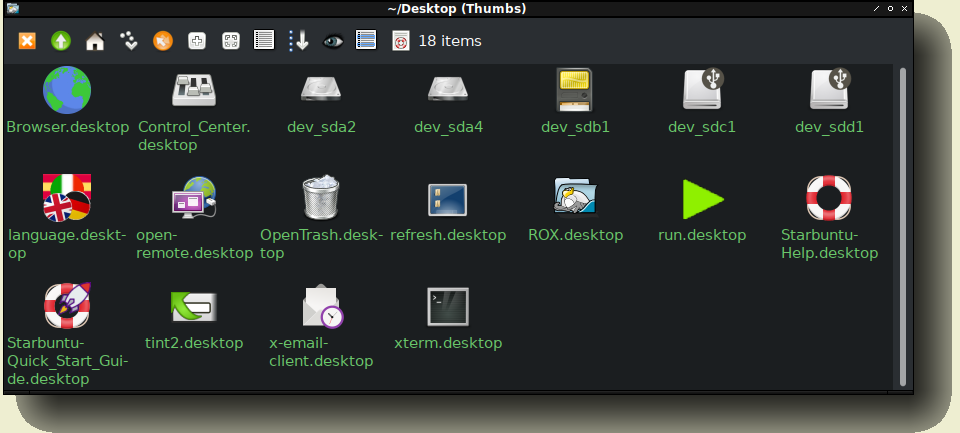960x433 pixels.
Task: Click the xterm.desktop terminal icon
Action: coord(448,307)
